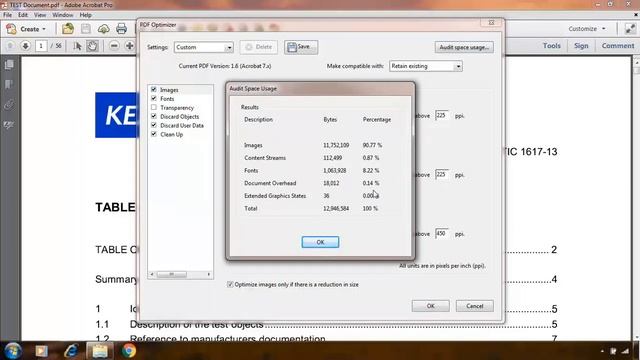Click the Total bytes value 12,946,584
The image size is (640, 360).
[x=336, y=209]
